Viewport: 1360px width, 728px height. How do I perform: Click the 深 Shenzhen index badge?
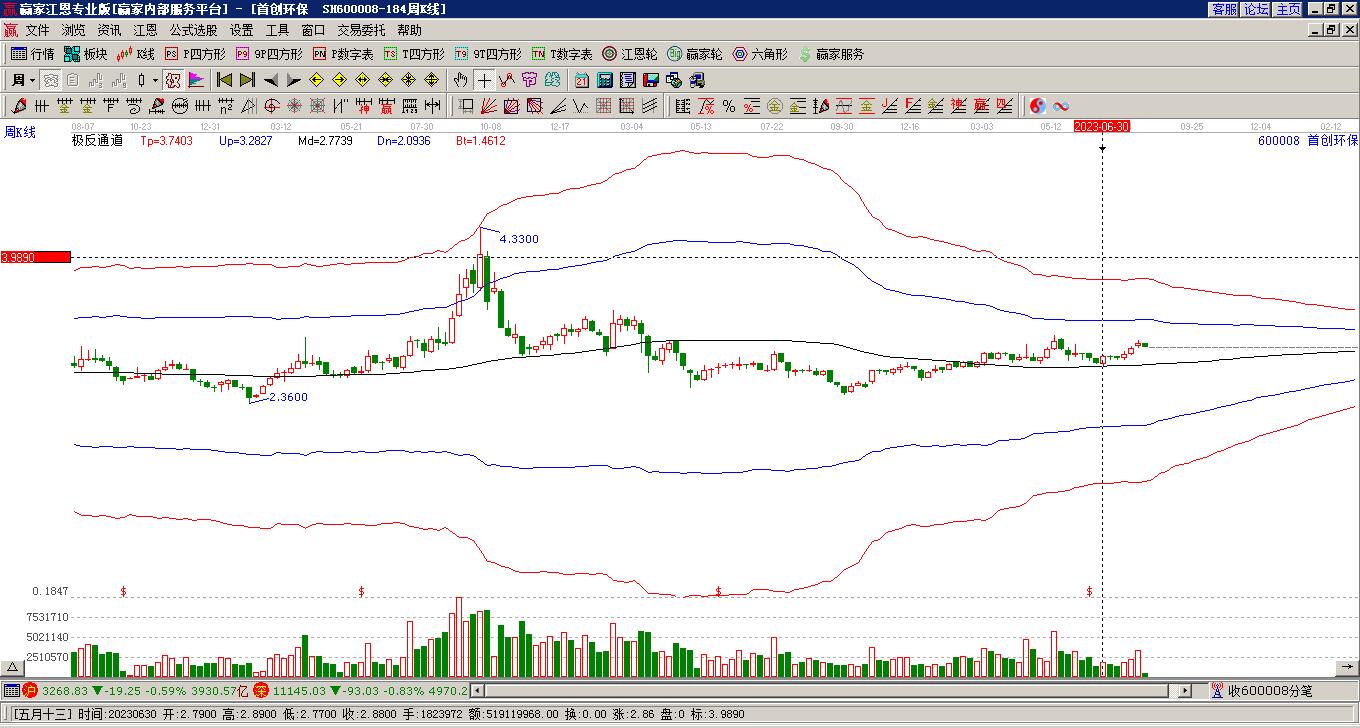[x=261, y=690]
